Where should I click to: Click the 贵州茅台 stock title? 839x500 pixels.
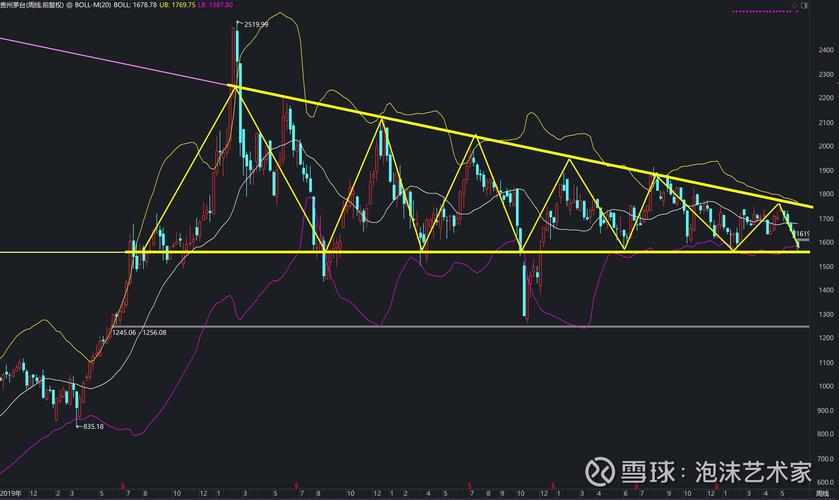[32, 5]
